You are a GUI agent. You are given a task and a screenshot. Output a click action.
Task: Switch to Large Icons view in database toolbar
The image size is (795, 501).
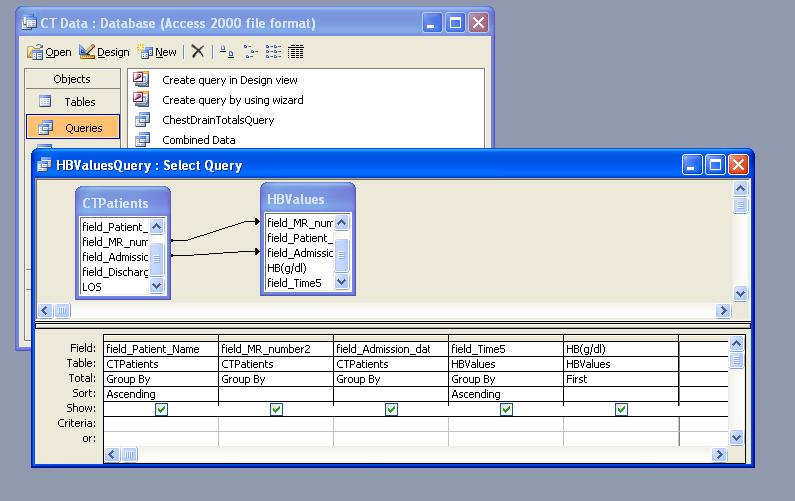tap(227, 51)
